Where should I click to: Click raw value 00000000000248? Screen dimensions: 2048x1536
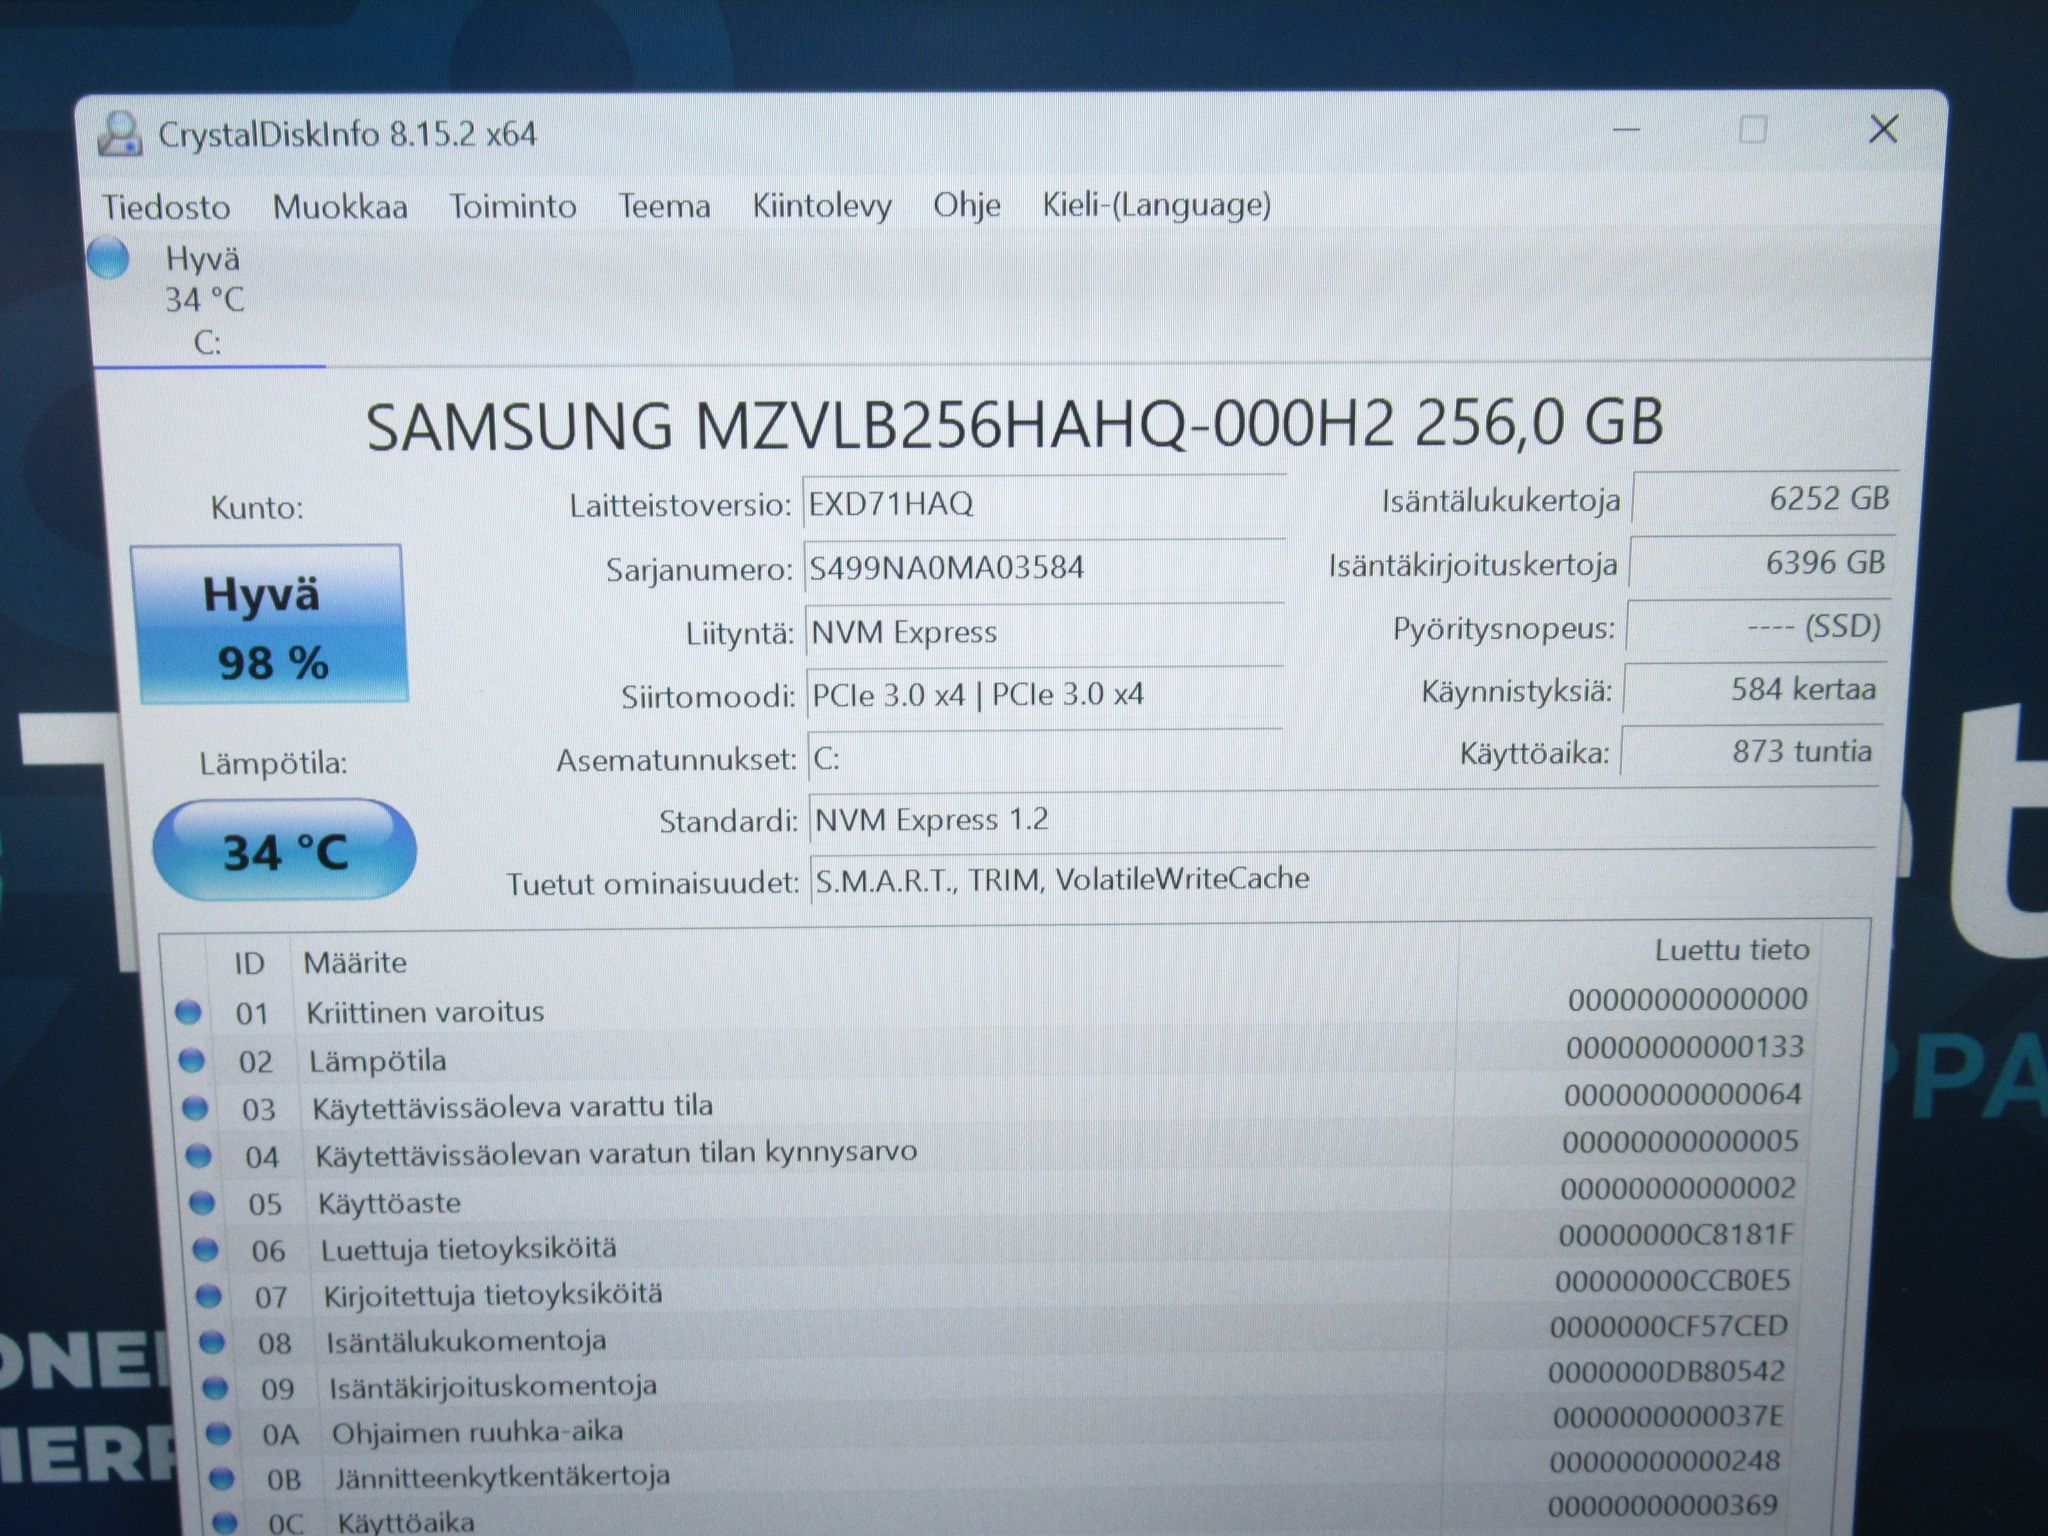tap(1665, 1461)
